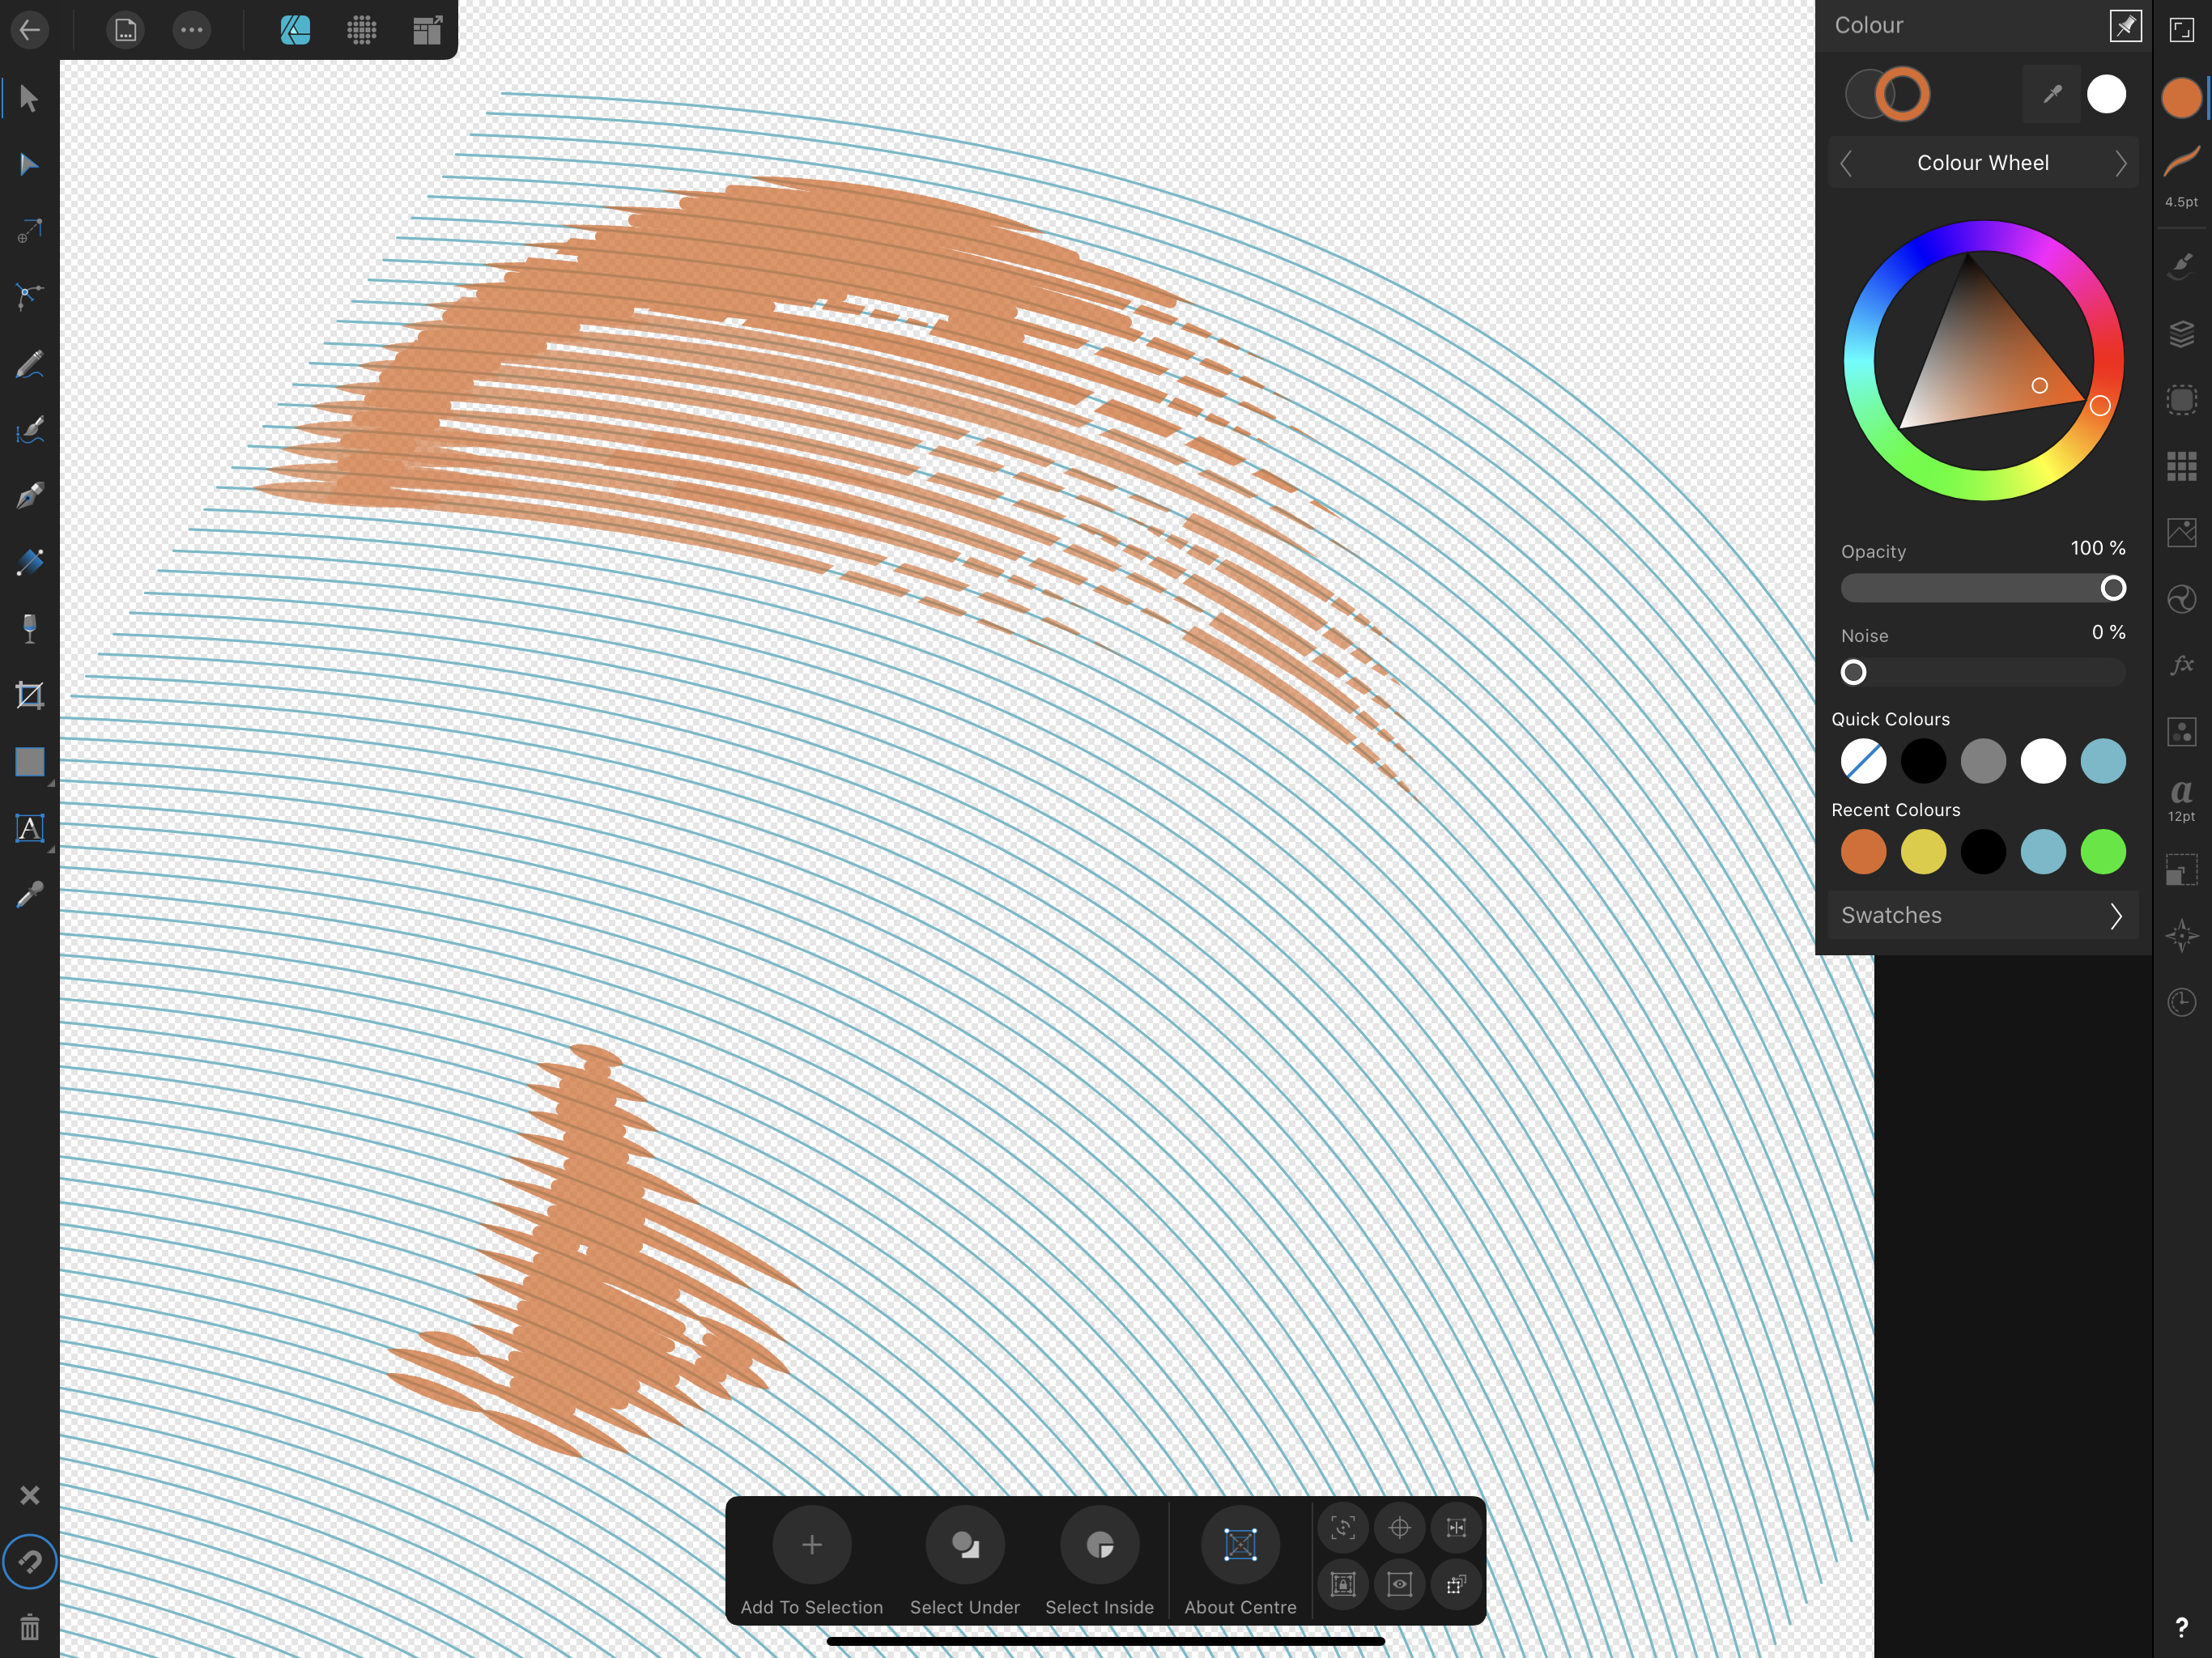Select the Vector Brush tool
This screenshot has width=2212, height=1658.
(x=30, y=430)
